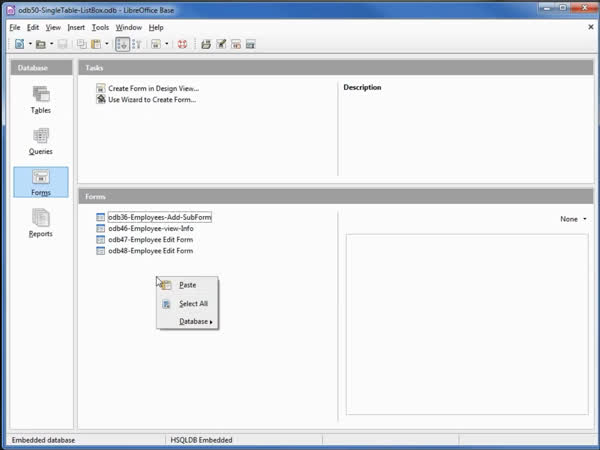Open the Window menu
The width and height of the screenshot is (600, 450).
129,28
